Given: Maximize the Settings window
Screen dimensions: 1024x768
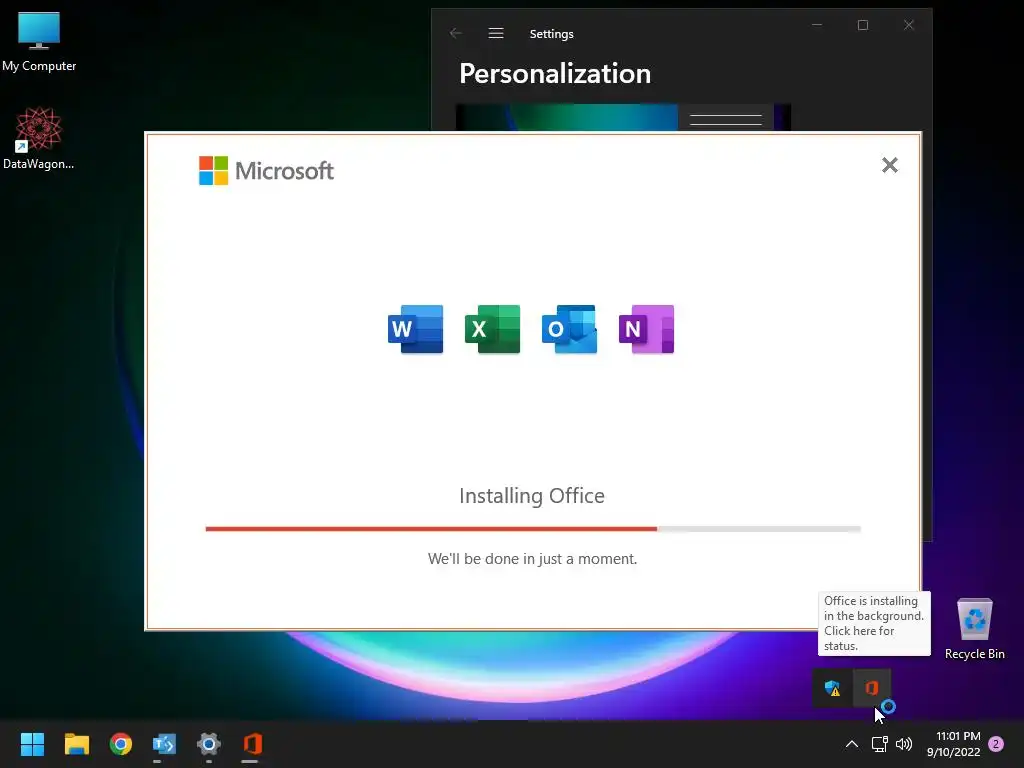Looking at the screenshot, I should coord(863,25).
